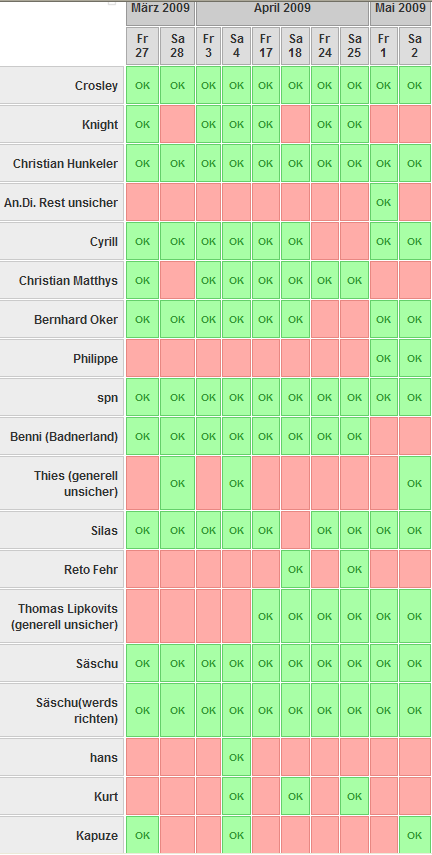Image resolution: width=432 pixels, height=855 pixels.
Task: Select Kapuze's OK cell for Fr 27
Action: (x=142, y=835)
